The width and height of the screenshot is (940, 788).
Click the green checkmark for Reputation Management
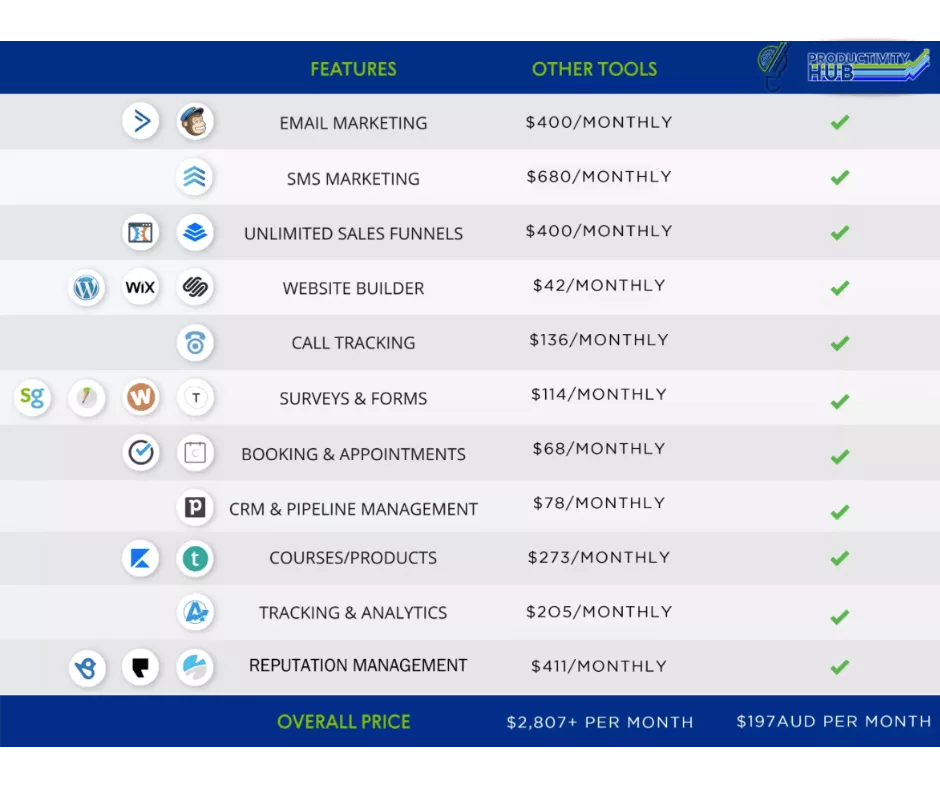click(x=840, y=666)
